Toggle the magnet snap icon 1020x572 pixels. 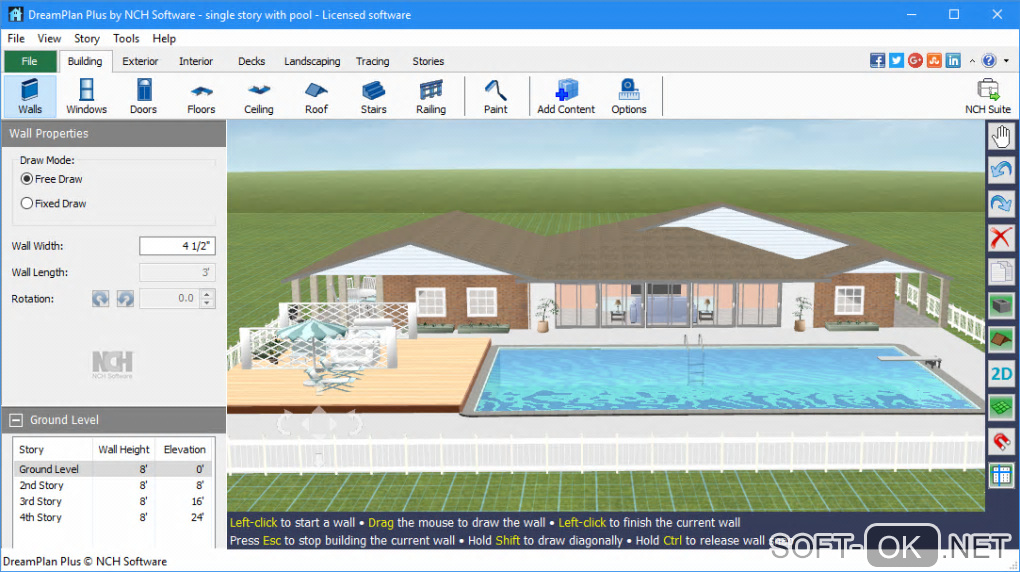(x=1001, y=441)
